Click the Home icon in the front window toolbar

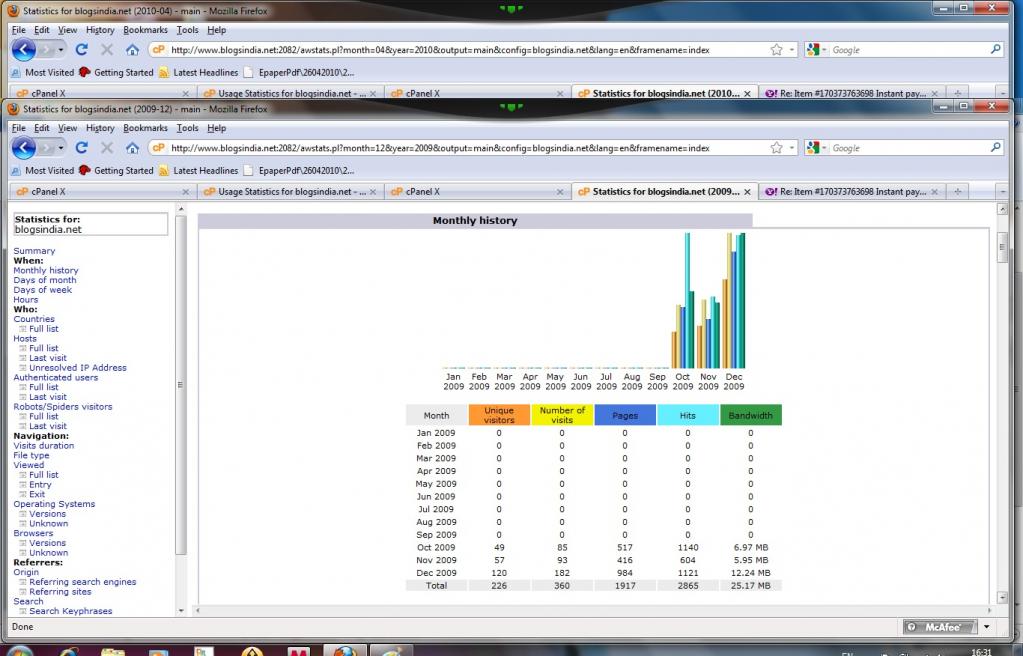[132, 148]
